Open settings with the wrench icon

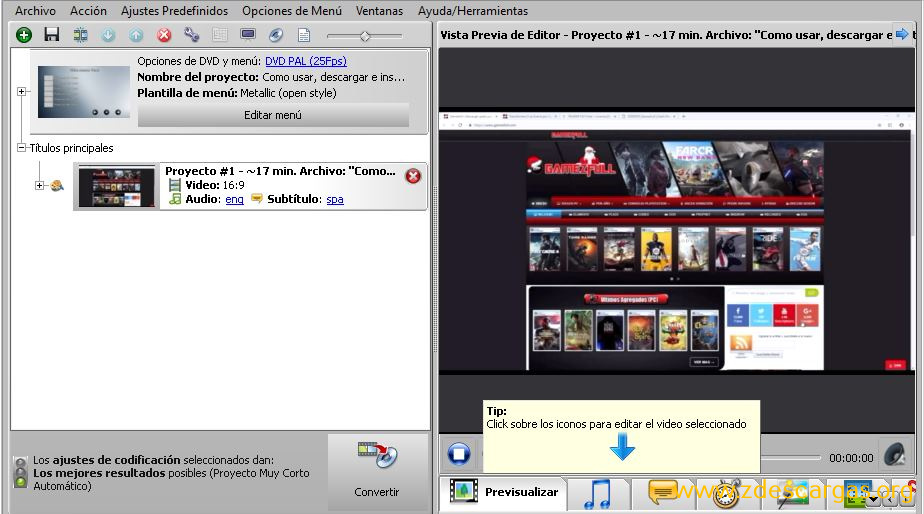pos(192,35)
